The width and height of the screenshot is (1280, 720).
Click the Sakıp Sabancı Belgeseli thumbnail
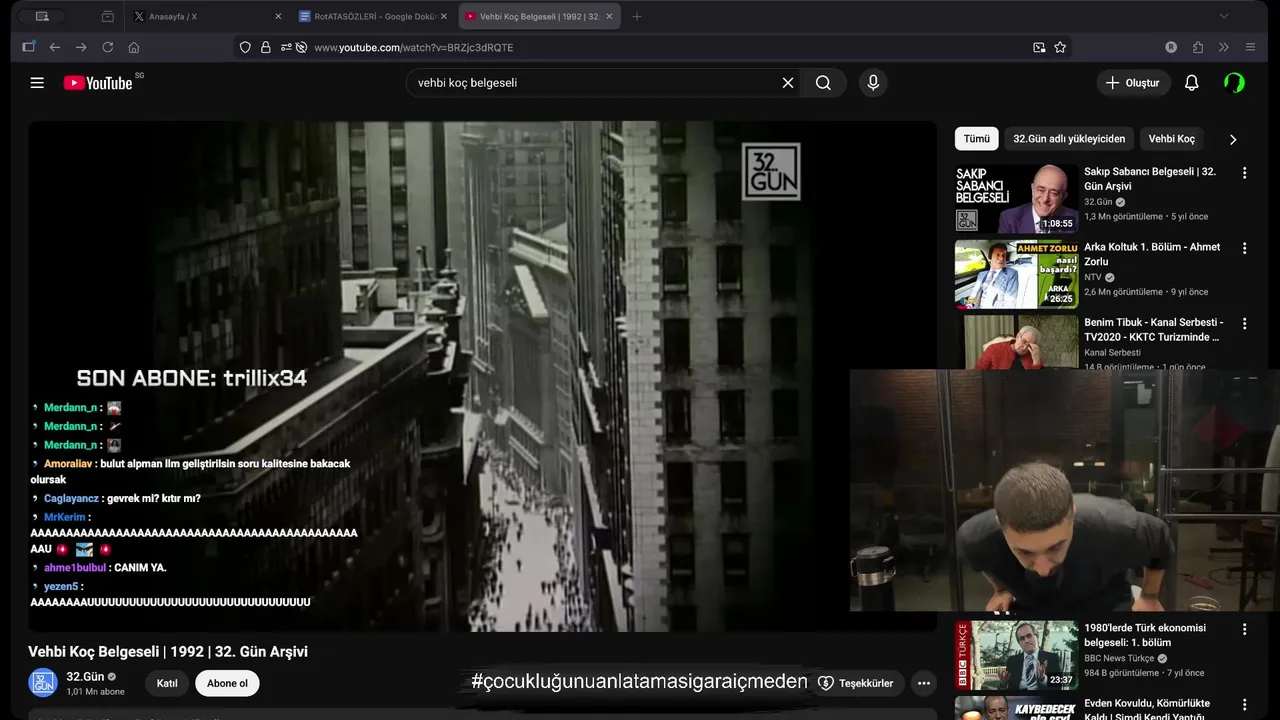click(x=1016, y=199)
